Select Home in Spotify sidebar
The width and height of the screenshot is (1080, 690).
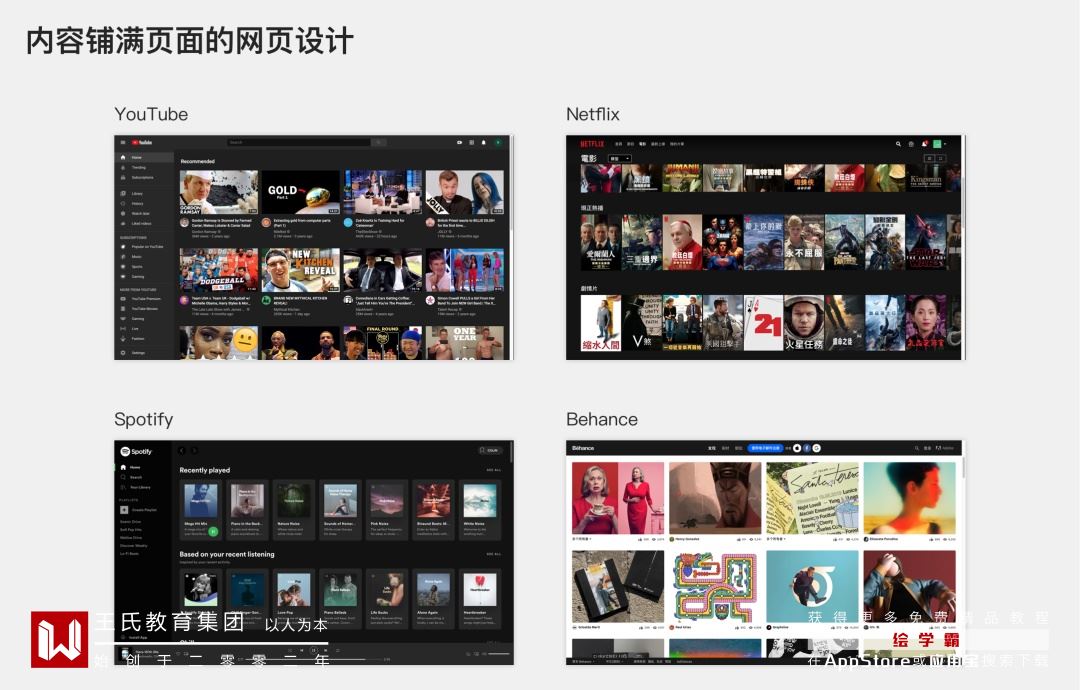[131, 467]
